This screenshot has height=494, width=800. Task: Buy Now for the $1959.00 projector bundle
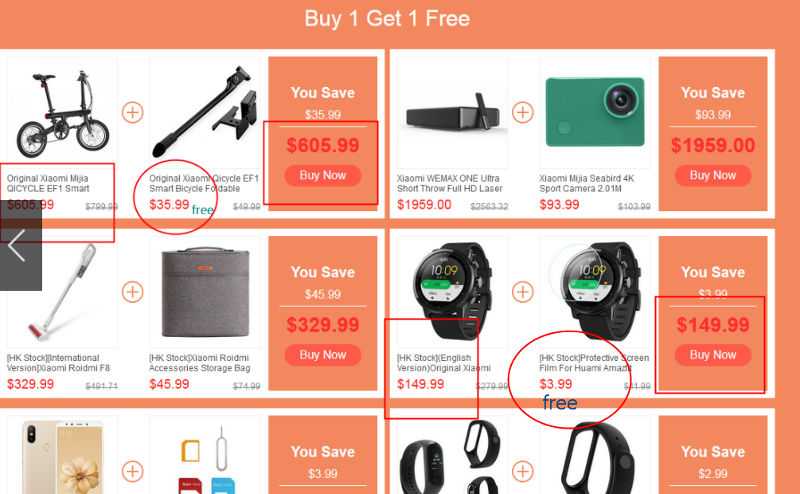tap(713, 176)
